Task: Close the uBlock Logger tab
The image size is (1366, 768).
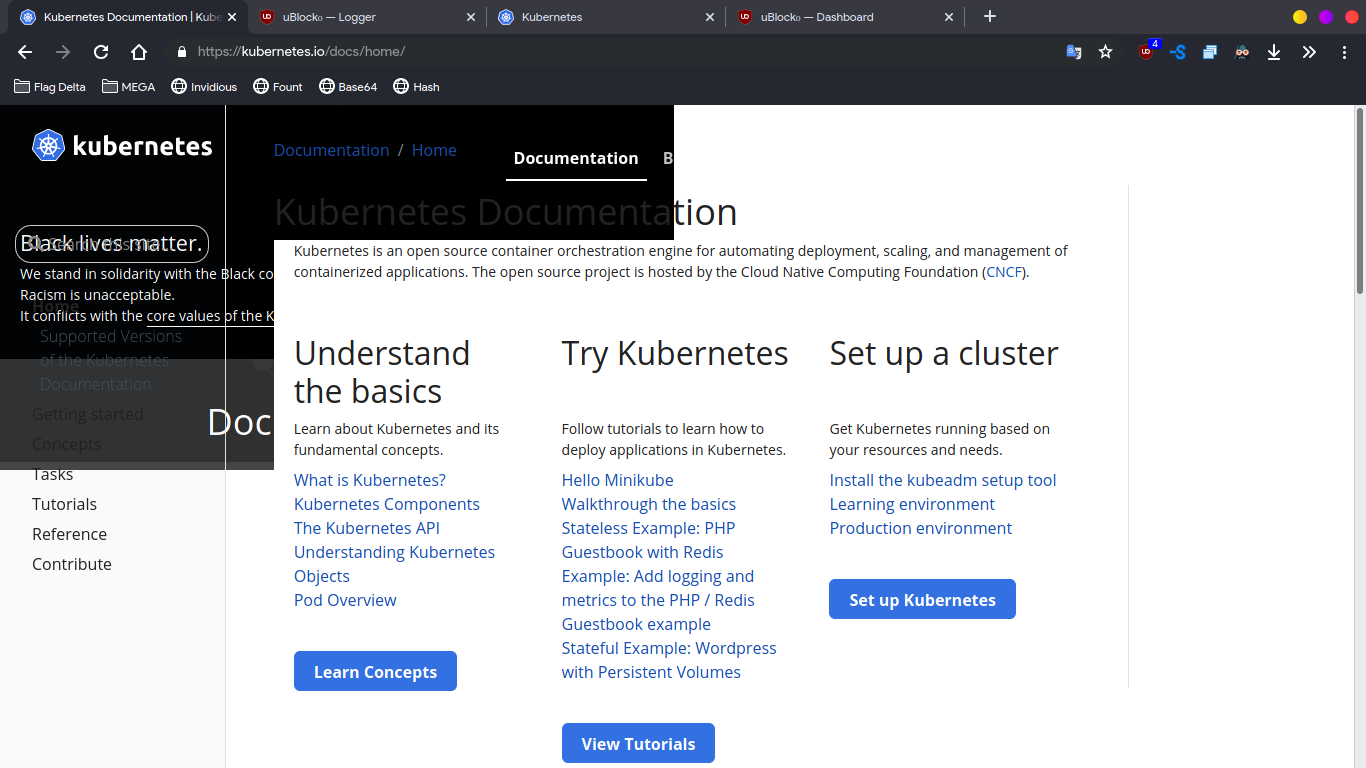Action: click(x=471, y=17)
